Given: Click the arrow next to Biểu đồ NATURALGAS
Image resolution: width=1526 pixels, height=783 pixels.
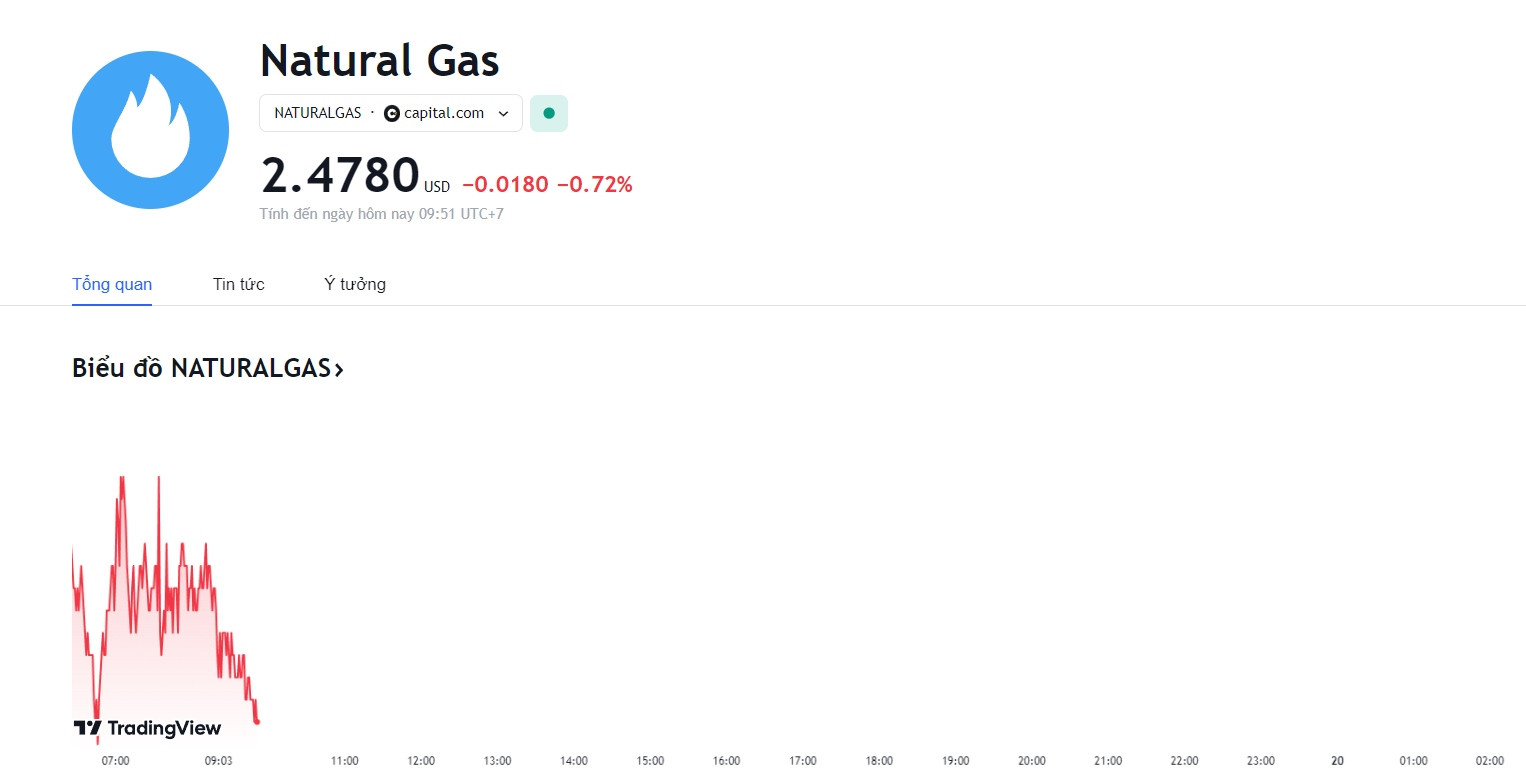Looking at the screenshot, I should point(339,370).
